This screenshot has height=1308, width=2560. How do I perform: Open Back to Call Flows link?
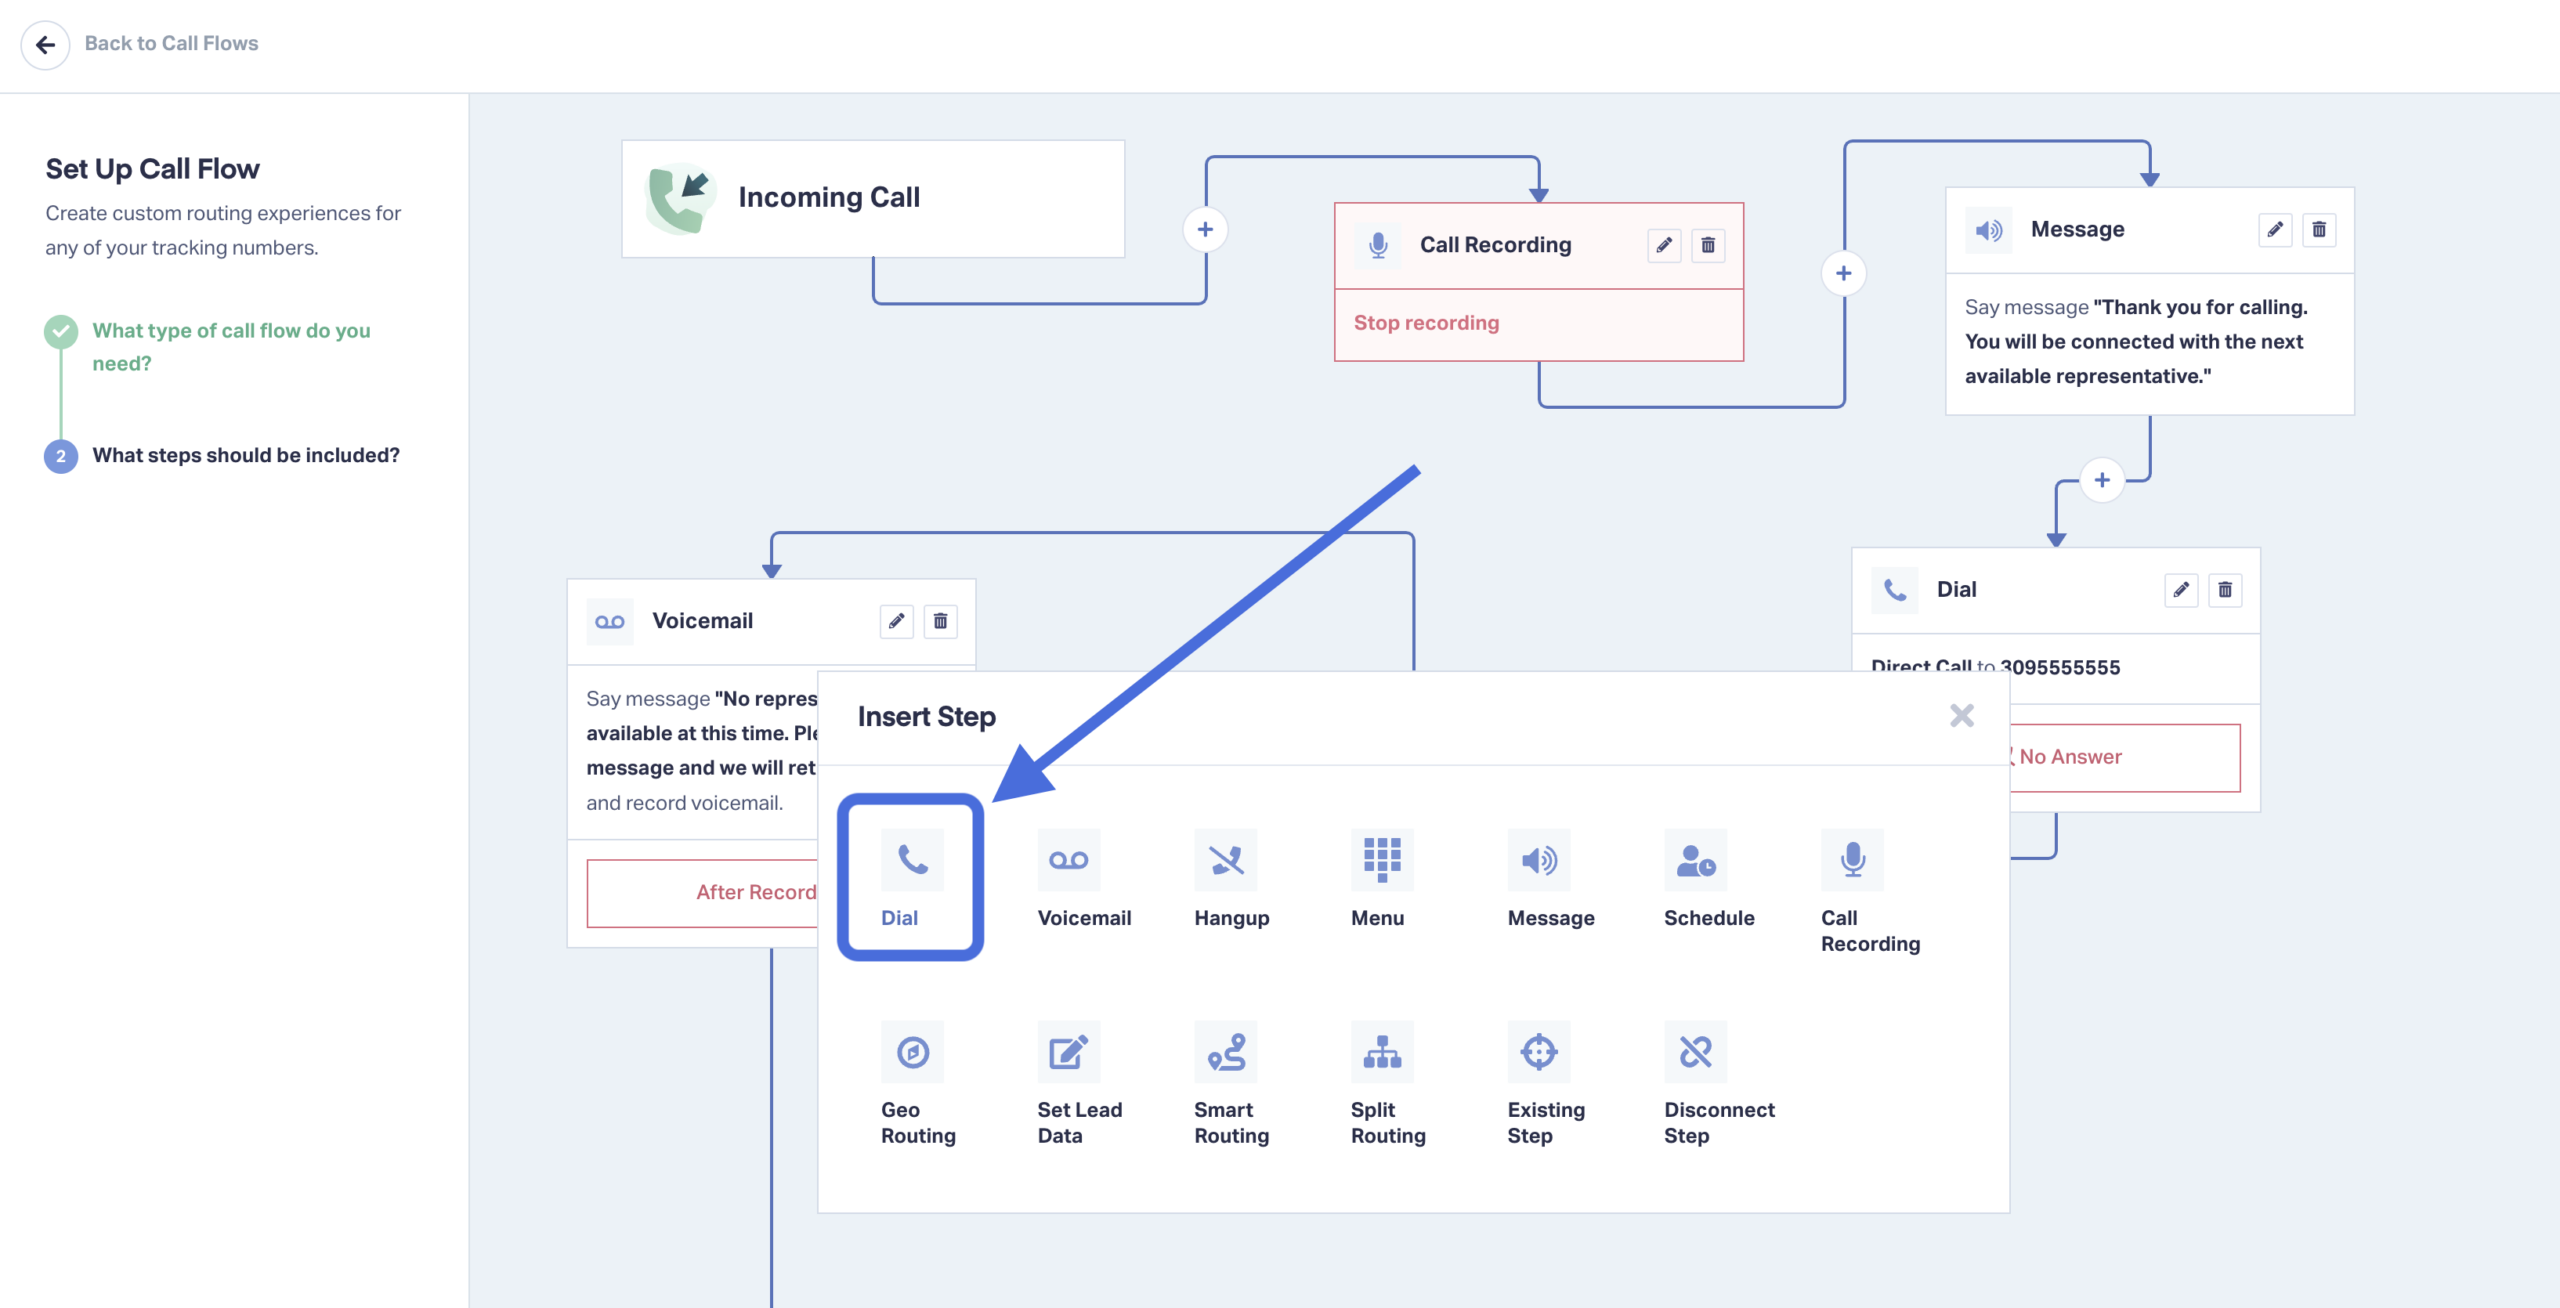[x=171, y=43]
